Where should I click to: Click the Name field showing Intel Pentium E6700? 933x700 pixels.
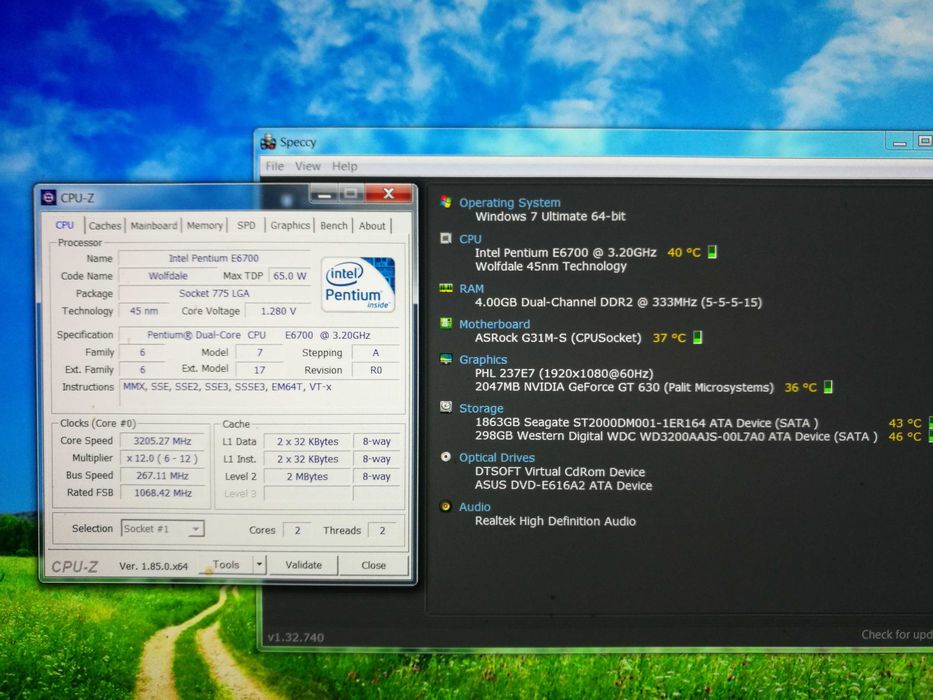(214, 258)
